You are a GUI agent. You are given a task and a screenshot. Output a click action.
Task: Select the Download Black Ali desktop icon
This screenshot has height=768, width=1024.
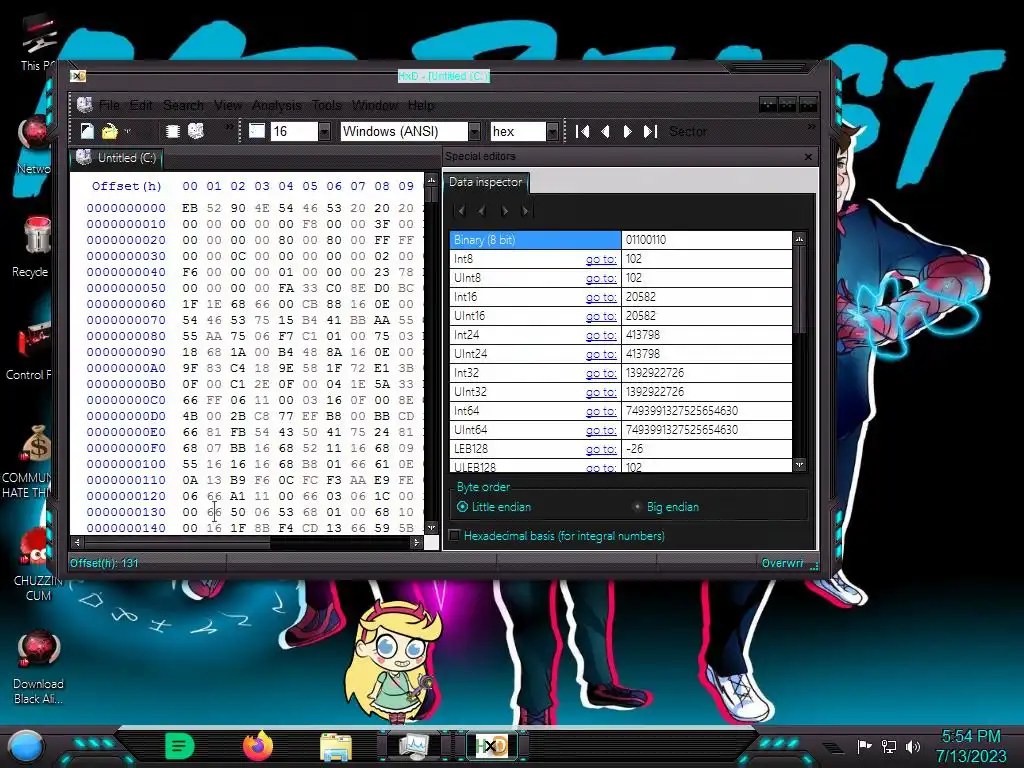[38, 666]
